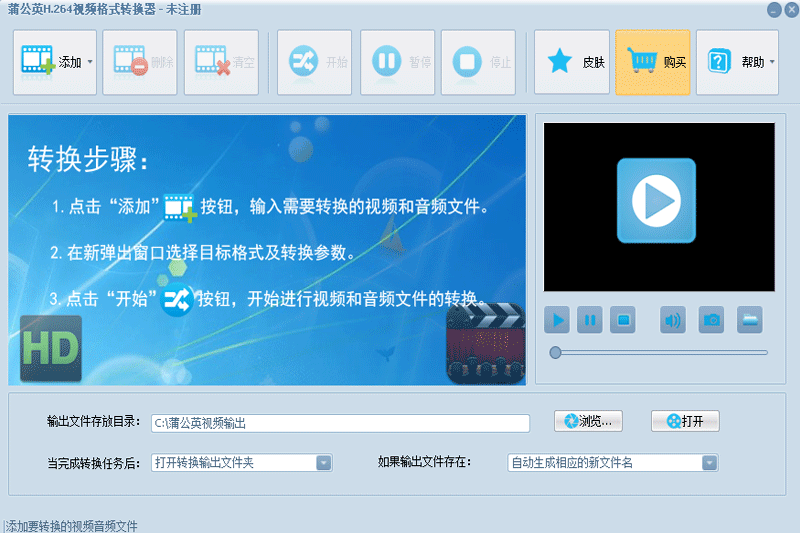Open the 皮肤 (Skin) star button
800x533 pixels.
click(x=572, y=62)
